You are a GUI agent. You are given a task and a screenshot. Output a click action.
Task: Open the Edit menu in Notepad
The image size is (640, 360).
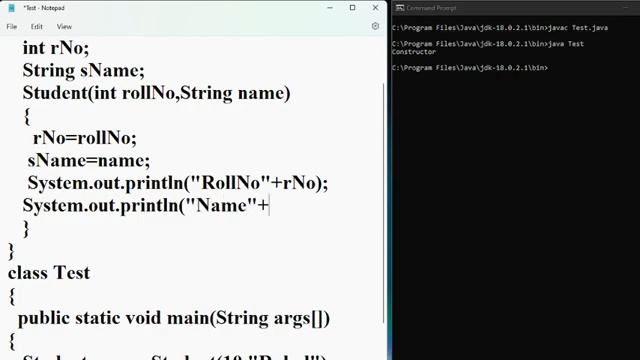36,27
